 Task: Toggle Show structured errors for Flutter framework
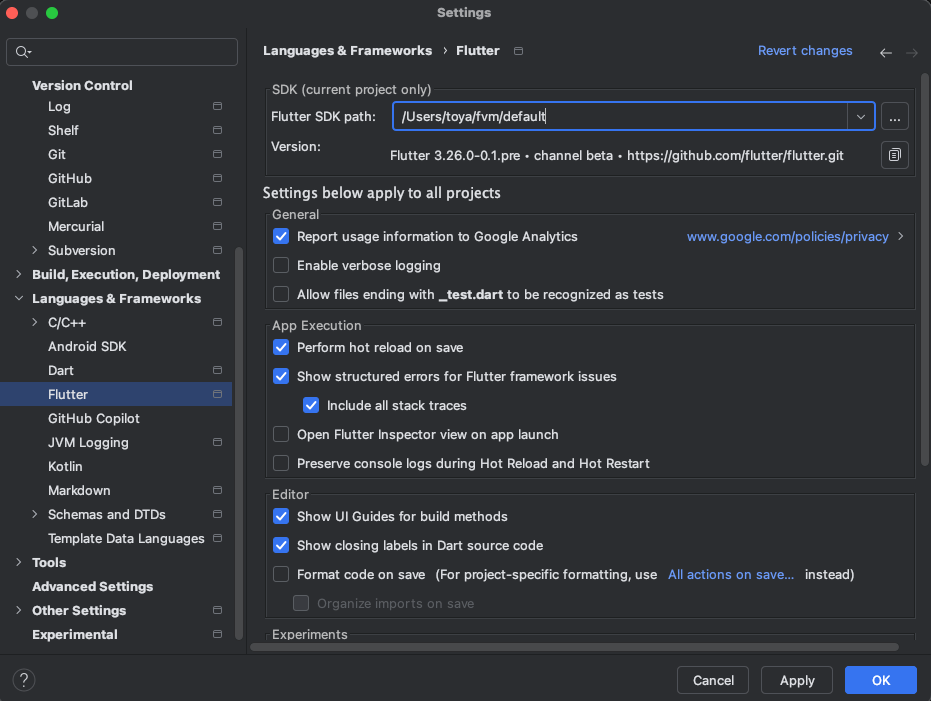[x=281, y=376]
